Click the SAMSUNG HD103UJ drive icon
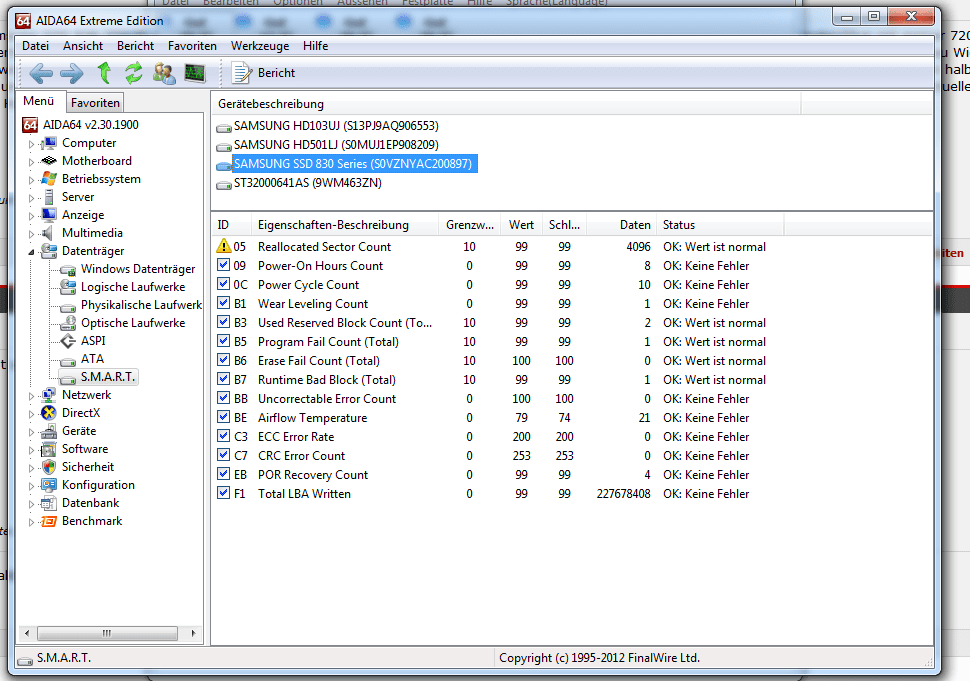970x681 pixels. coord(223,127)
